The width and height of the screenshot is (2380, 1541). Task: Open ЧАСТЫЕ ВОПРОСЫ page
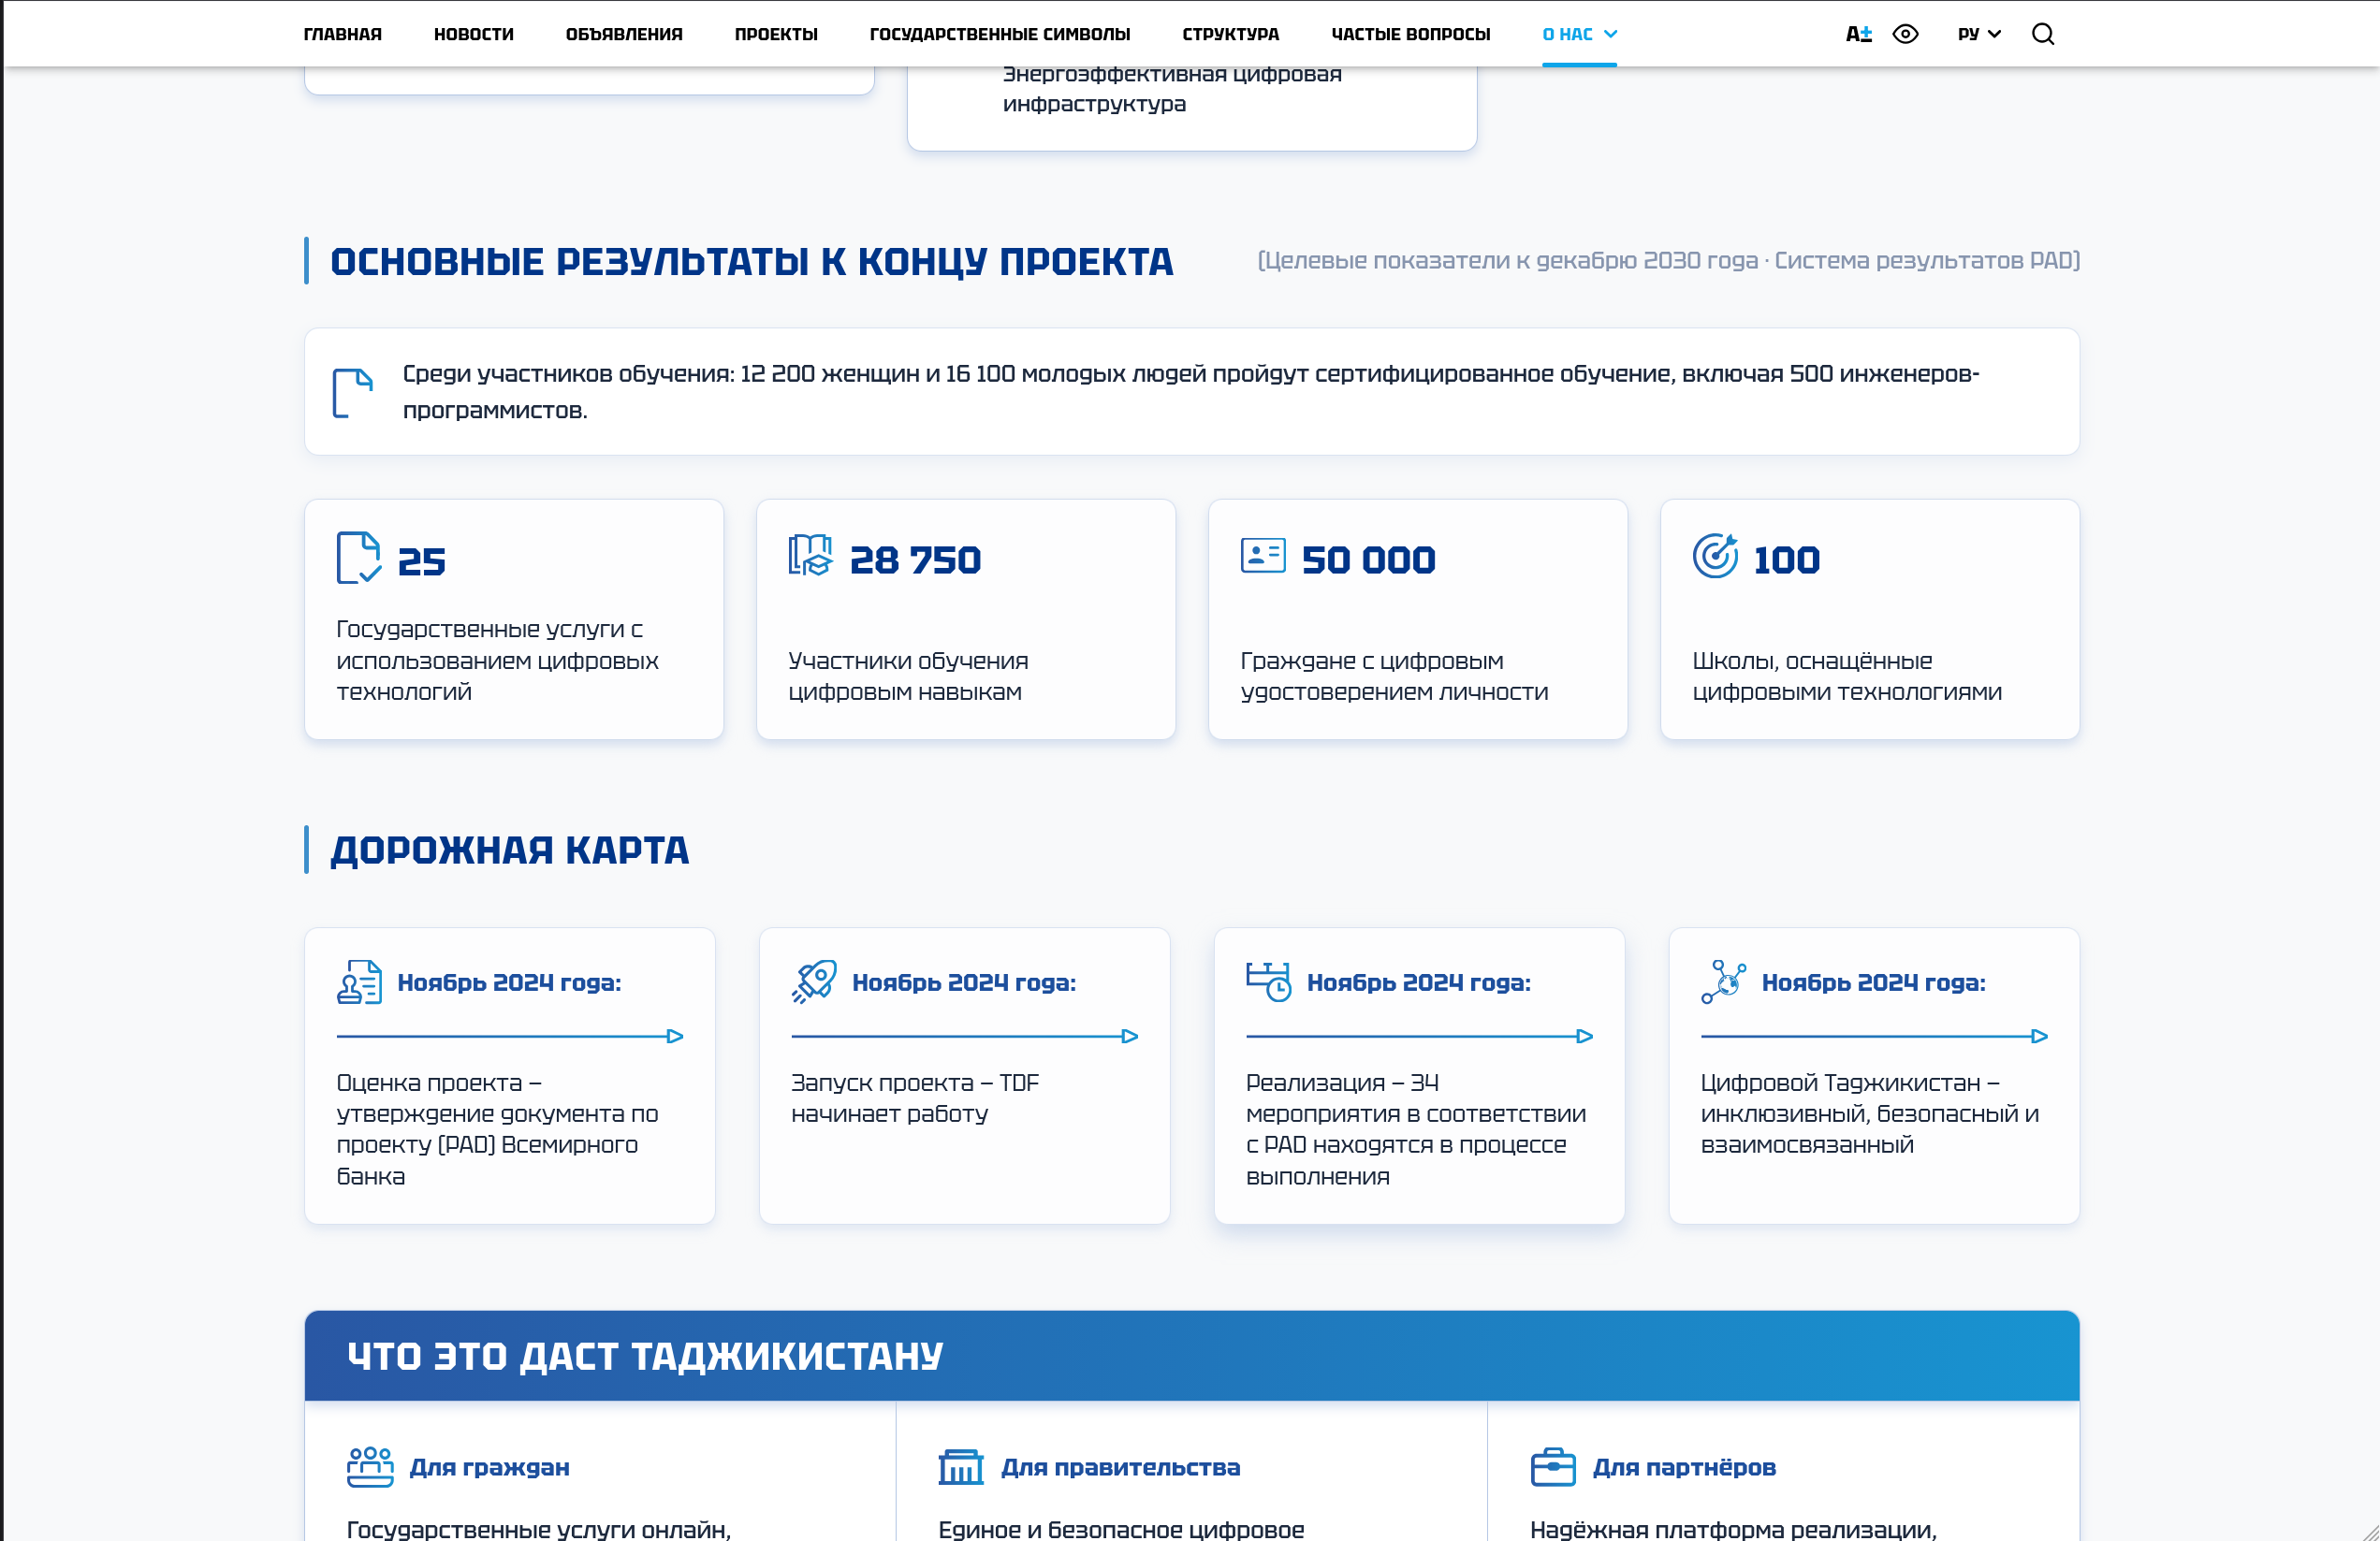pos(1411,34)
